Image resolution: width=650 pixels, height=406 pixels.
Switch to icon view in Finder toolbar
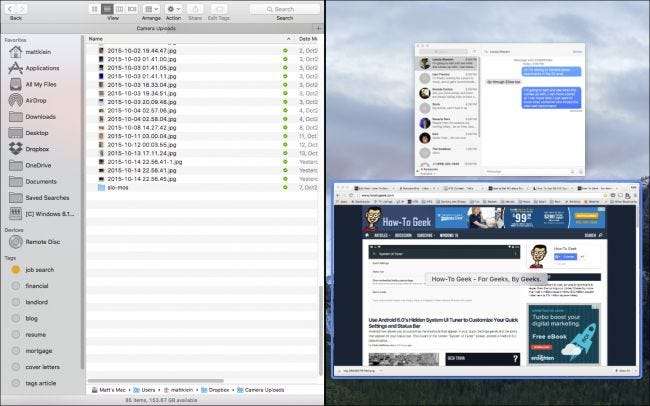[x=94, y=8]
